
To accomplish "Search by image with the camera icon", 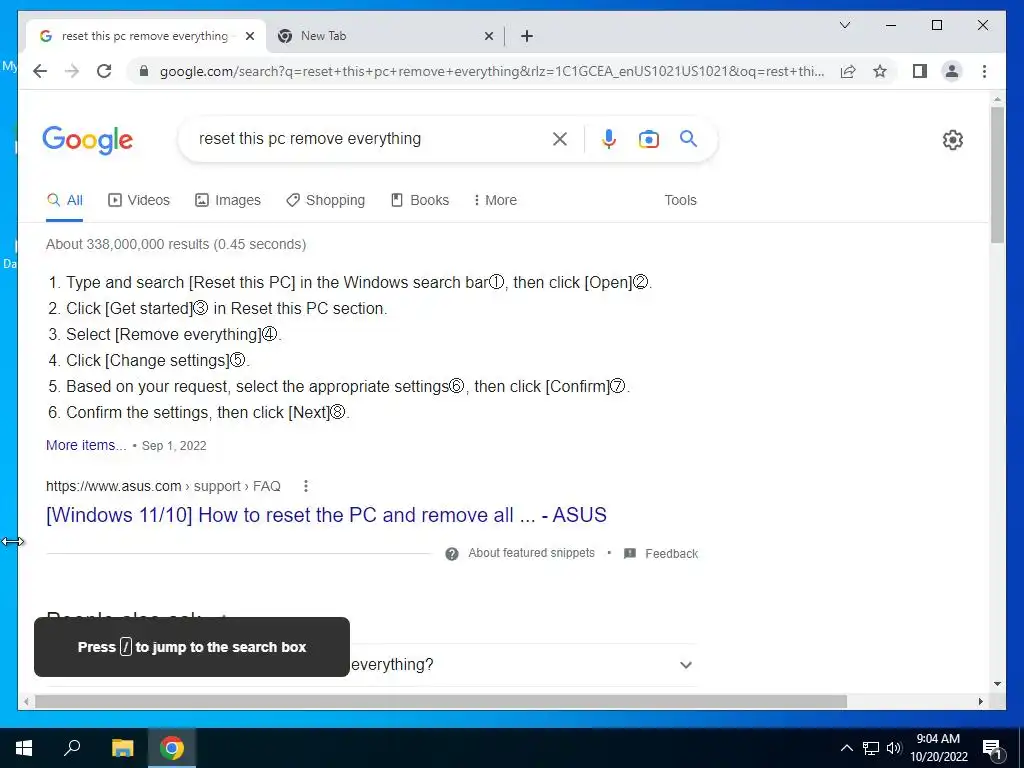I will click(648, 139).
